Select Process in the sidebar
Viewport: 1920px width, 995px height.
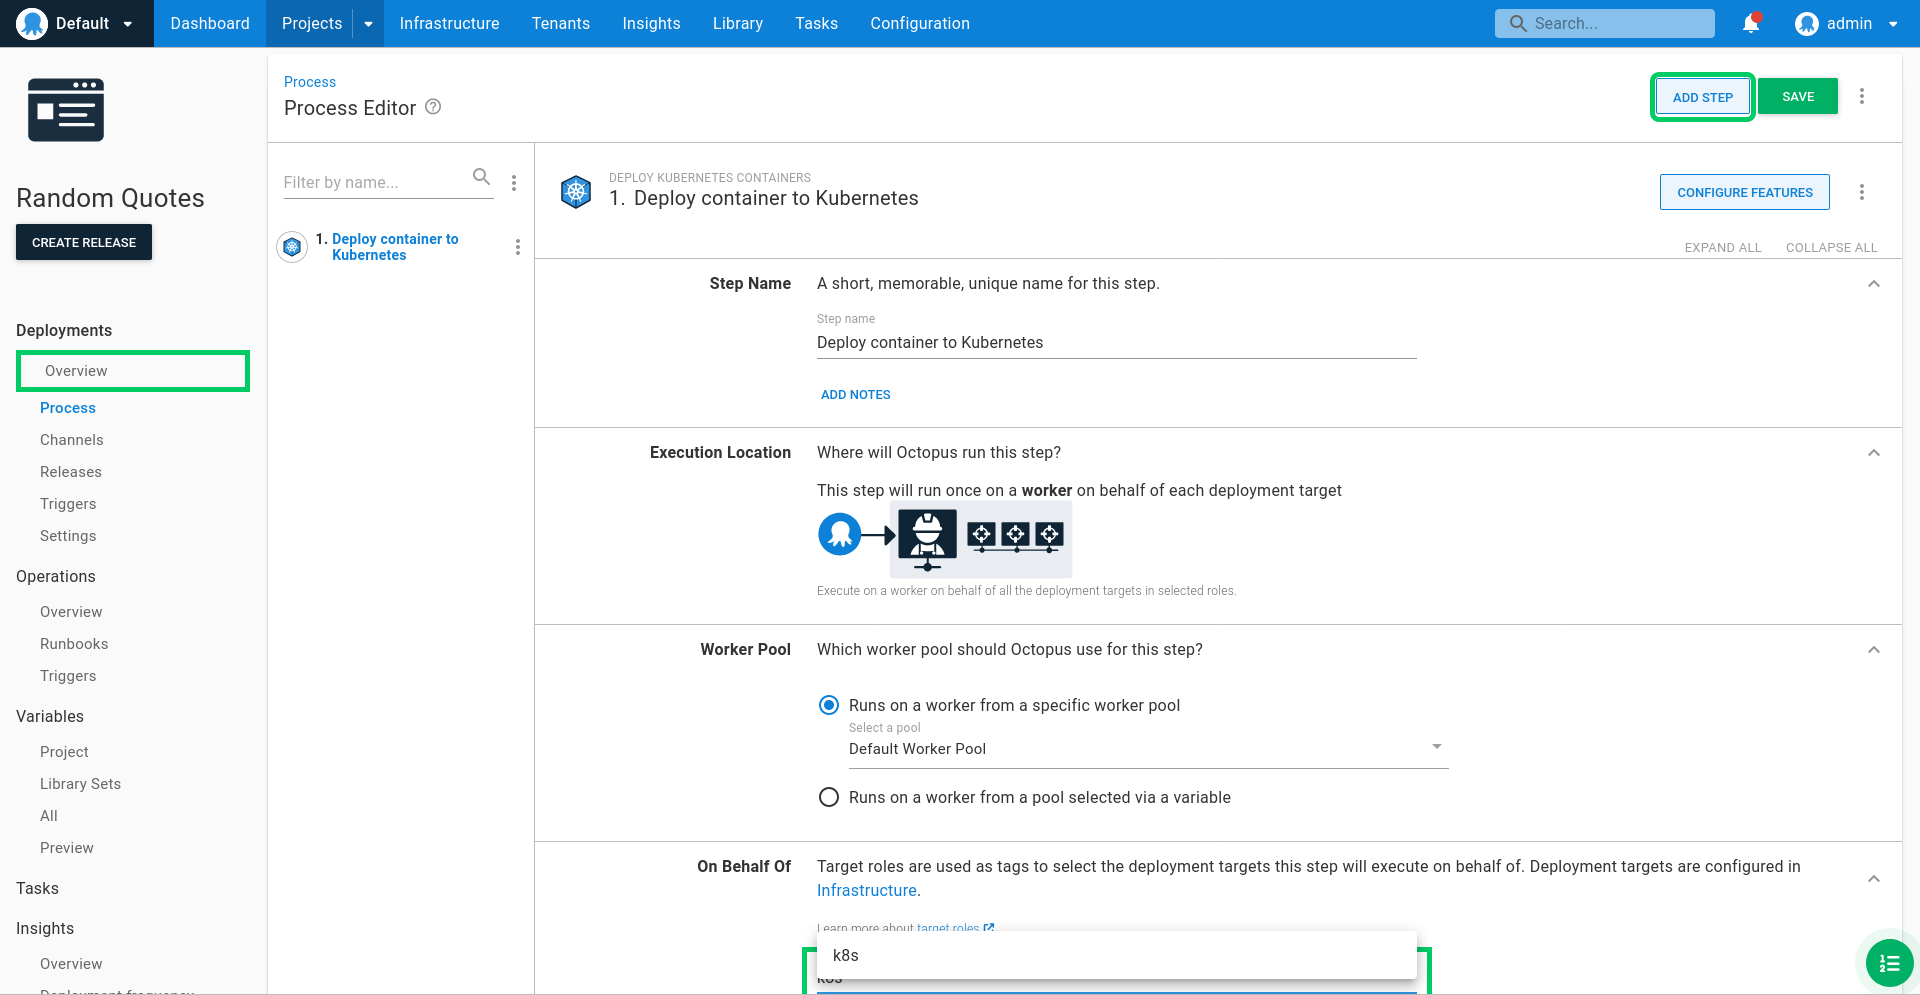(x=68, y=408)
